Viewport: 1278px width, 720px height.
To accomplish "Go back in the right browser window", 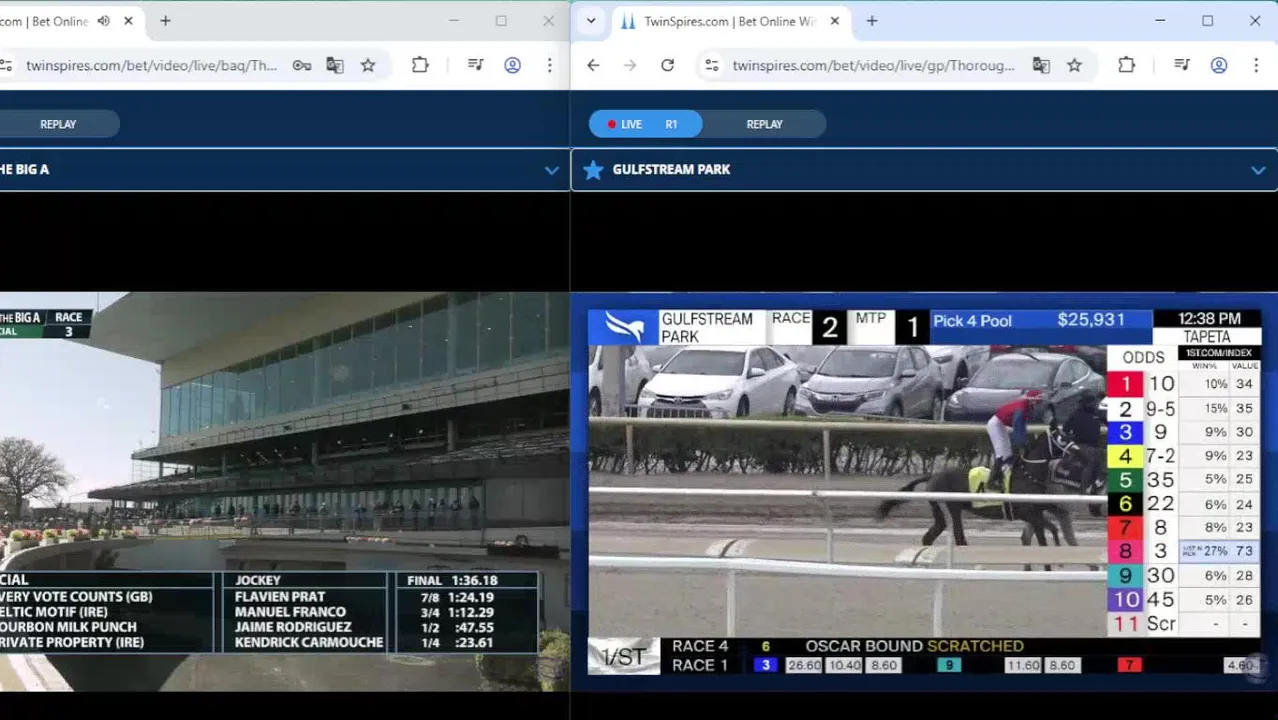I will point(593,65).
